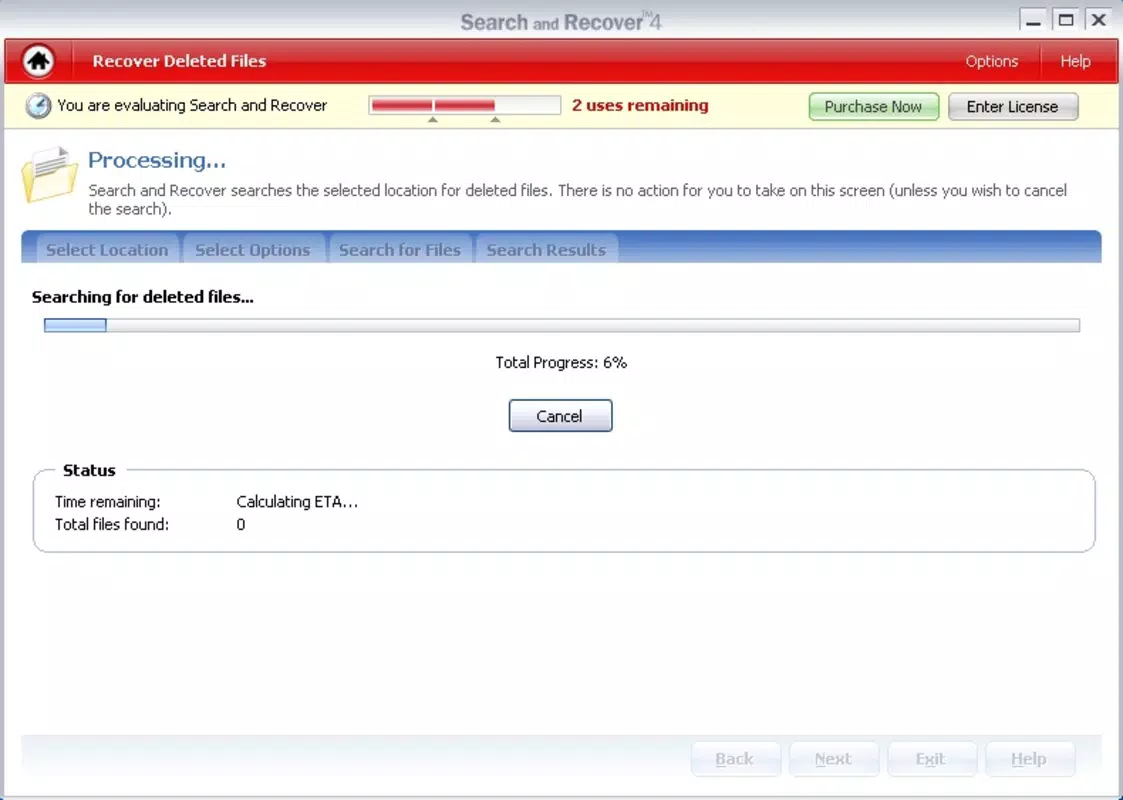Switch to the Search Results tab
The height and width of the screenshot is (800, 1123).
[x=546, y=249]
